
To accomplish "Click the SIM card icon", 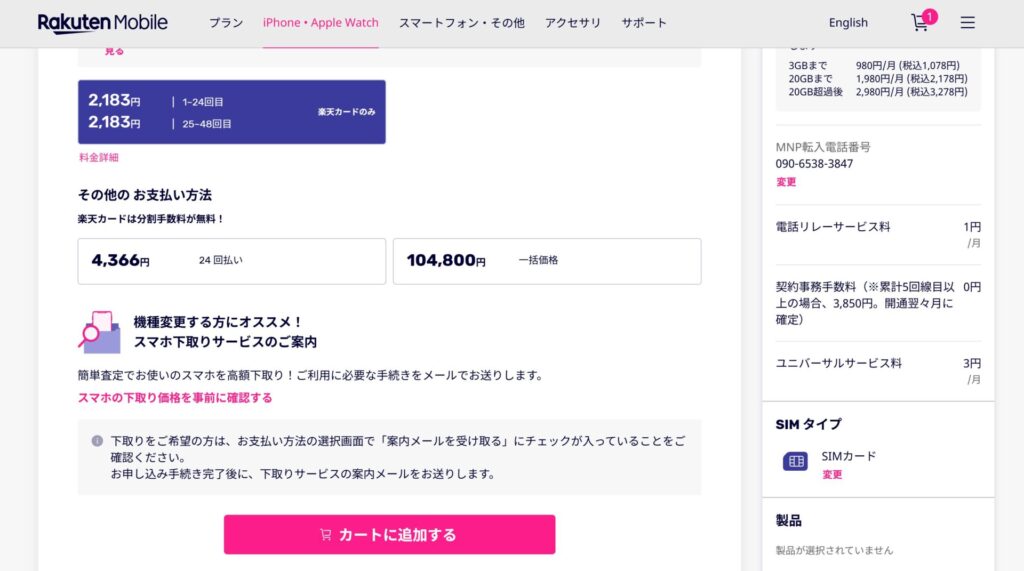I will pos(796,462).
